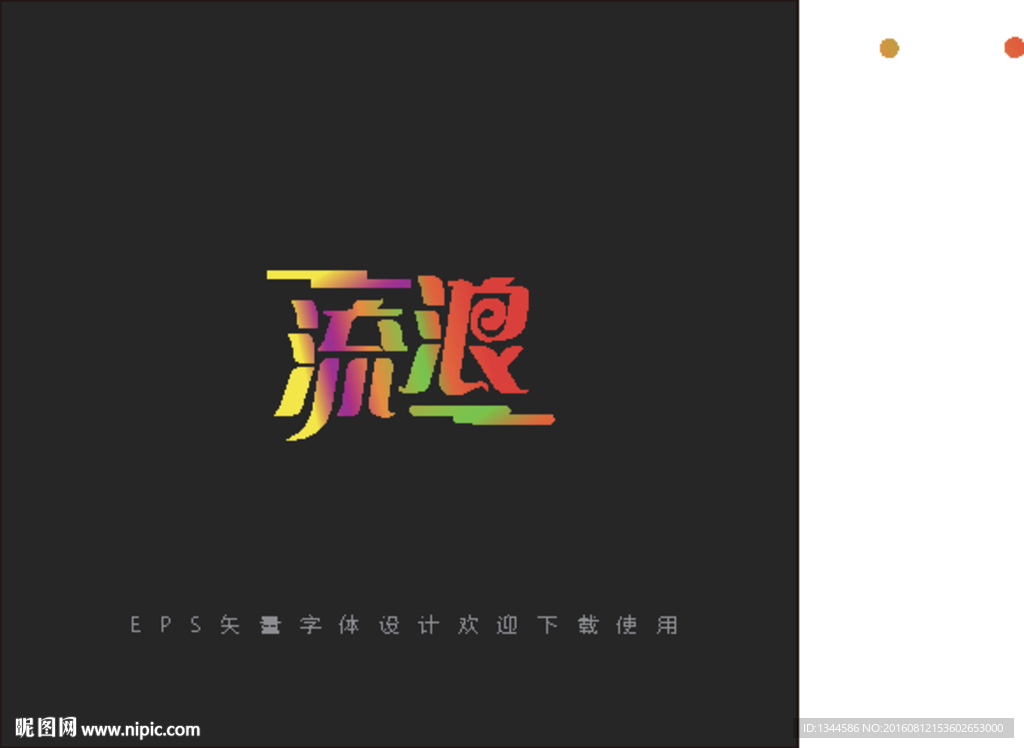Click the gold color dot
Image resolution: width=1024 pixels, height=748 pixels.
889,48
